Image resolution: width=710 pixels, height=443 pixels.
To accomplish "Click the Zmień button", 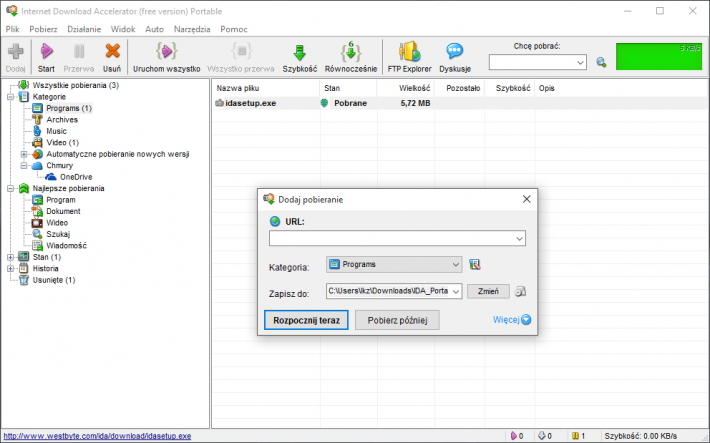I will click(488, 291).
